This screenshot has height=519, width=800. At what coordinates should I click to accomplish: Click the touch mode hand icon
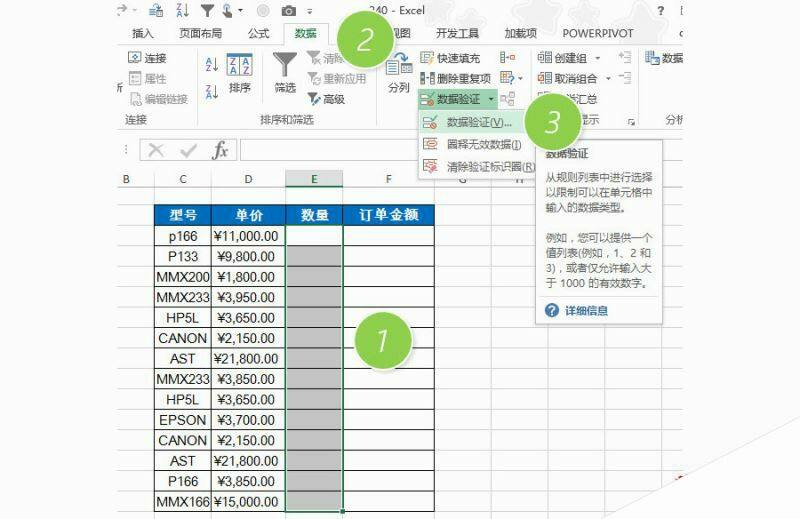(227, 11)
